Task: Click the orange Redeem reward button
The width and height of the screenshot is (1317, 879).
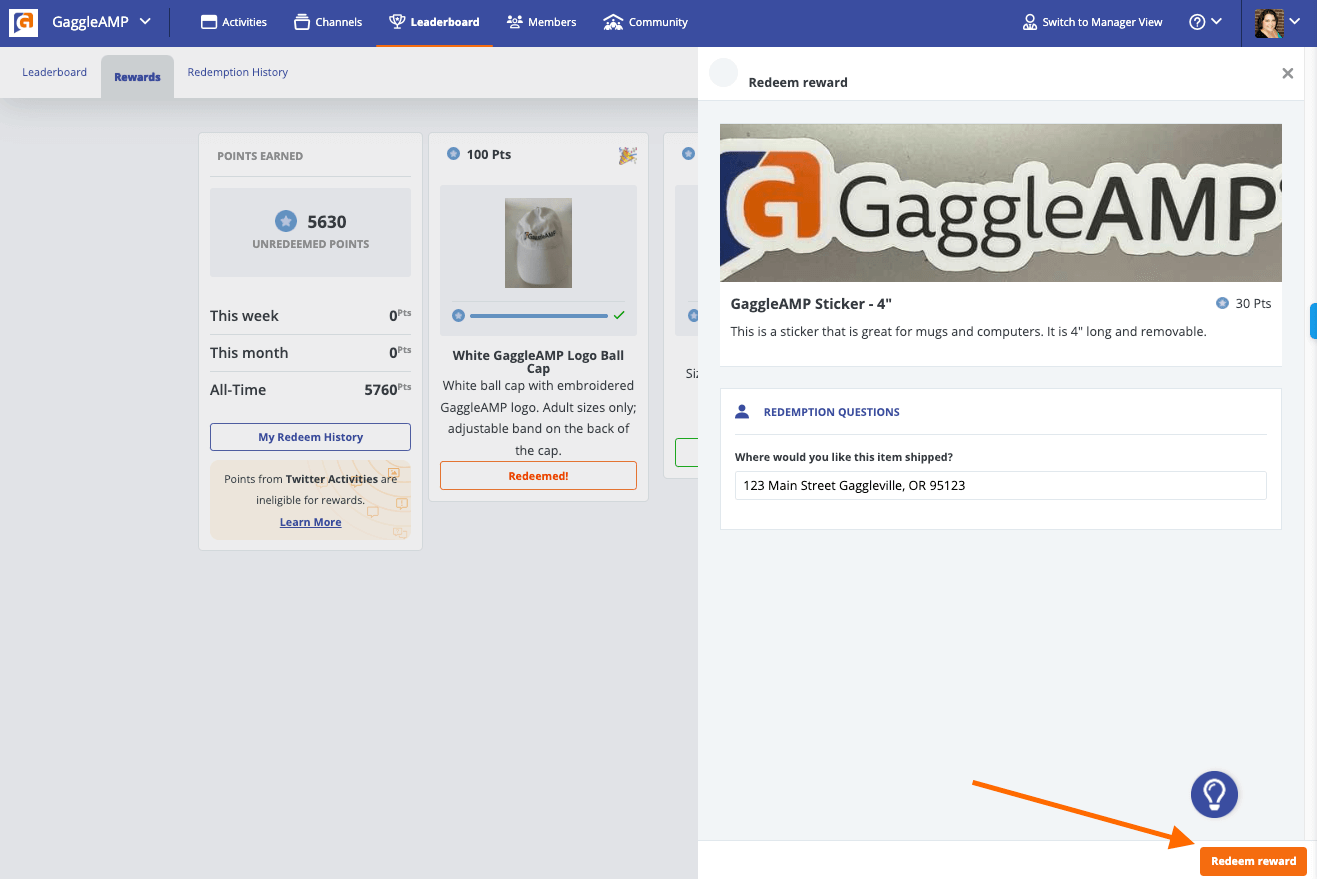Action: click(x=1253, y=861)
